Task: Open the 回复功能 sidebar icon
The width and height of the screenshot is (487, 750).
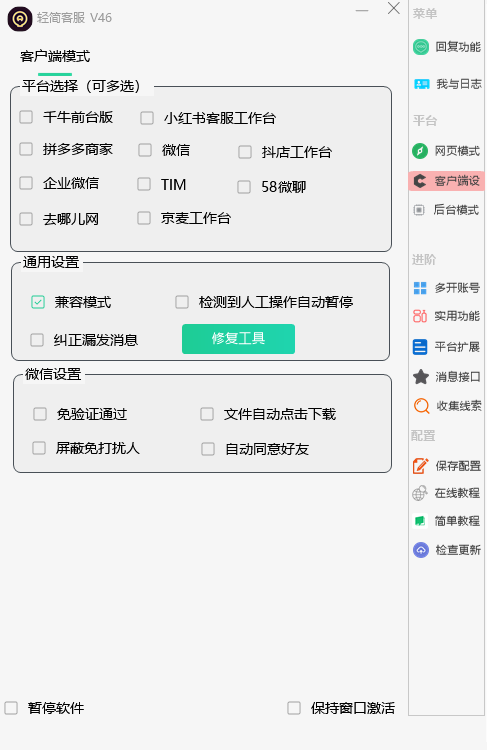Action: click(421, 47)
